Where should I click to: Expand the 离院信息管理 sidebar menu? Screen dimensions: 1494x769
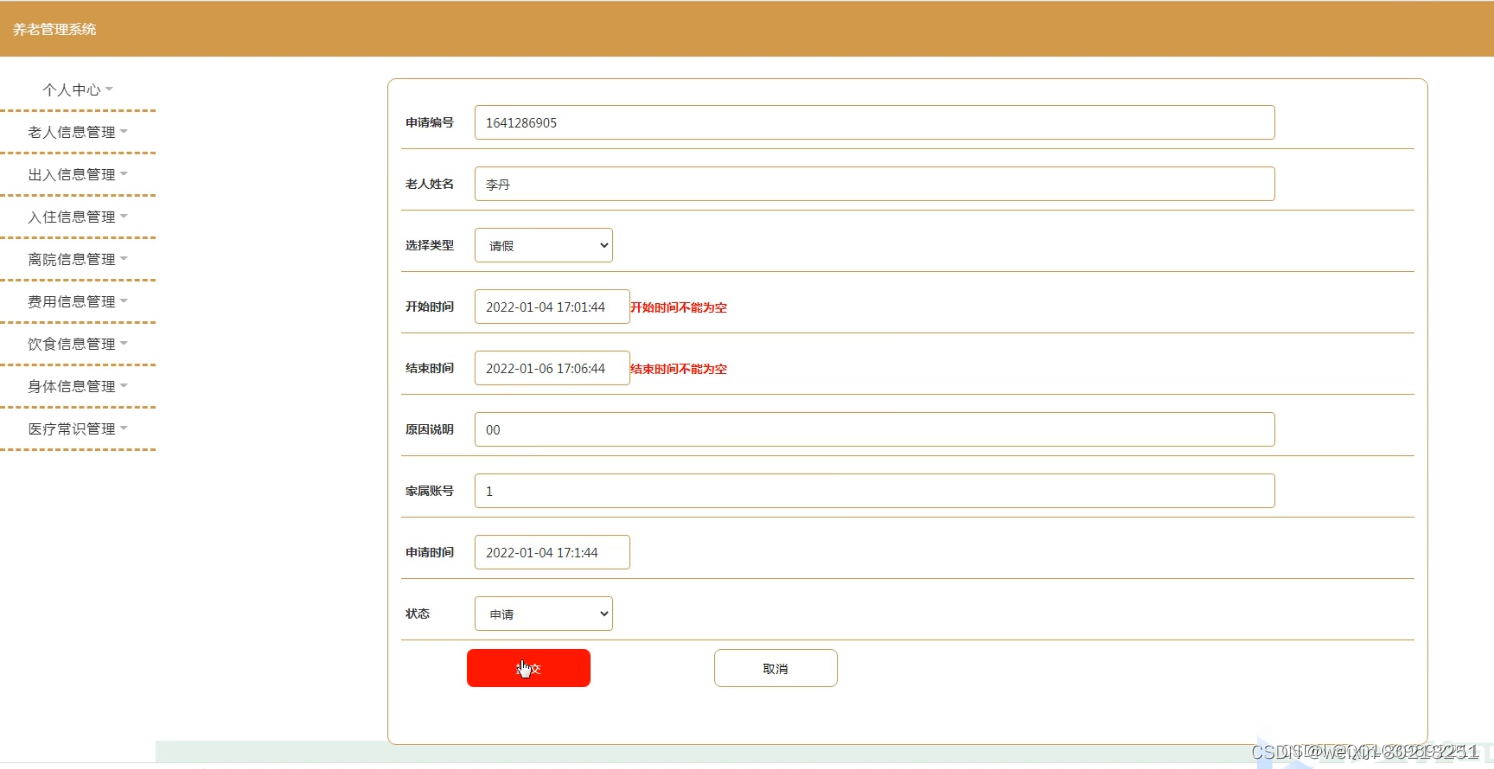[x=78, y=258]
